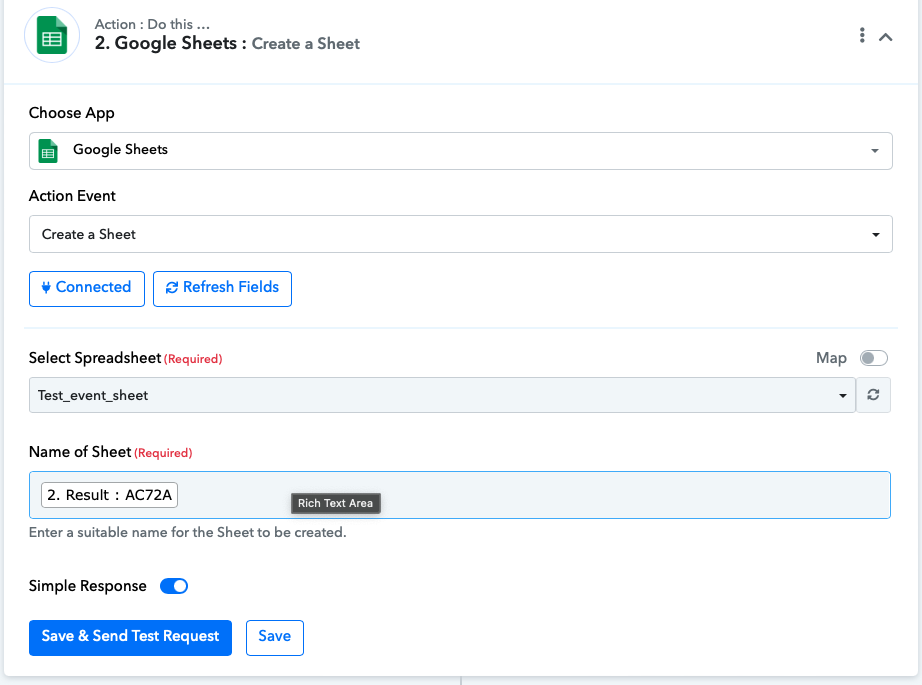This screenshot has height=685, width=922.
Task: Refresh the spreadsheet list icon
Action: pos(873,395)
